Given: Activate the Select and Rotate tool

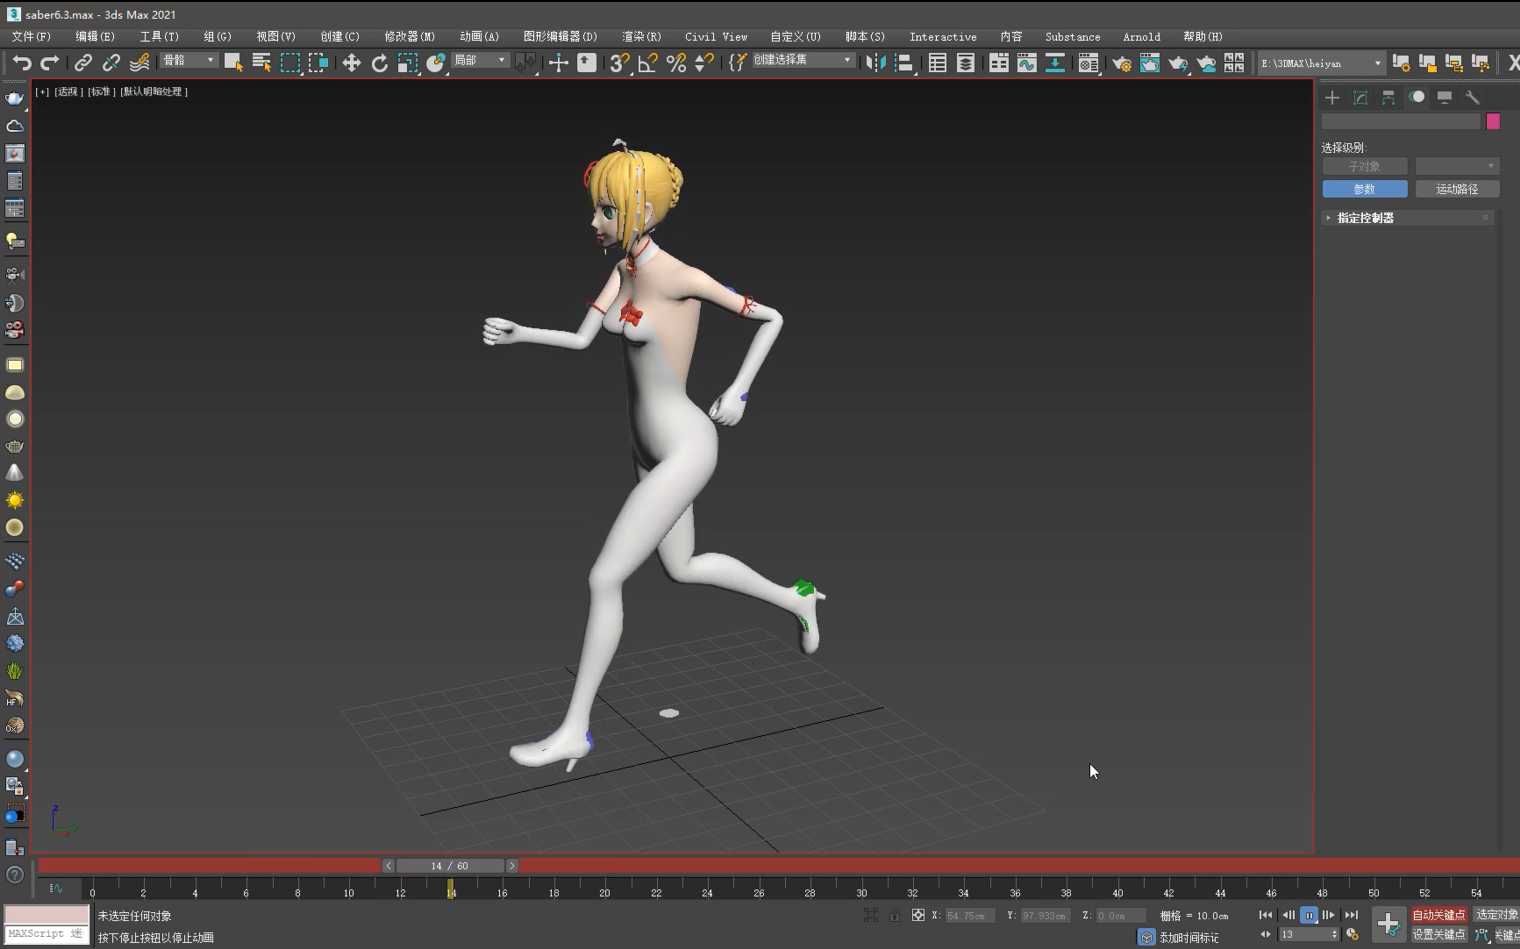Looking at the screenshot, I should click(379, 63).
